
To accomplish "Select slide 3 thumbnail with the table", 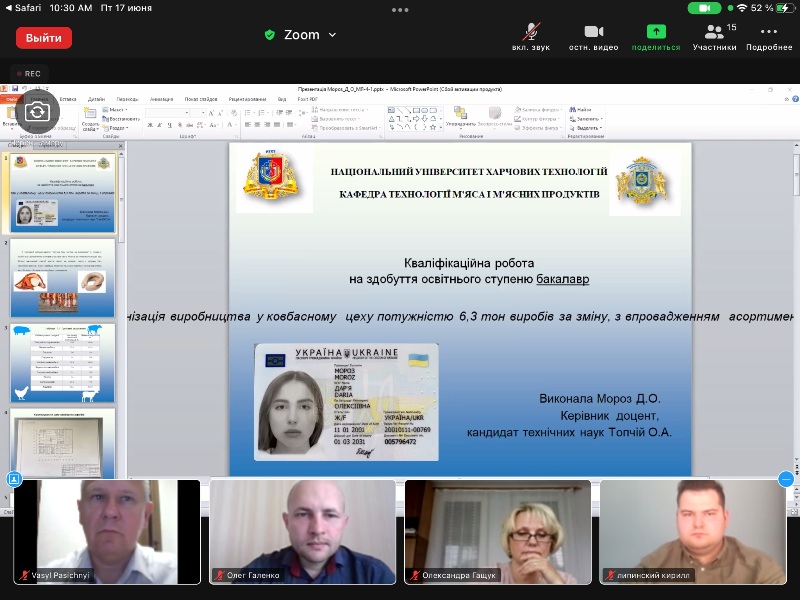I will pyautogui.click(x=63, y=362).
